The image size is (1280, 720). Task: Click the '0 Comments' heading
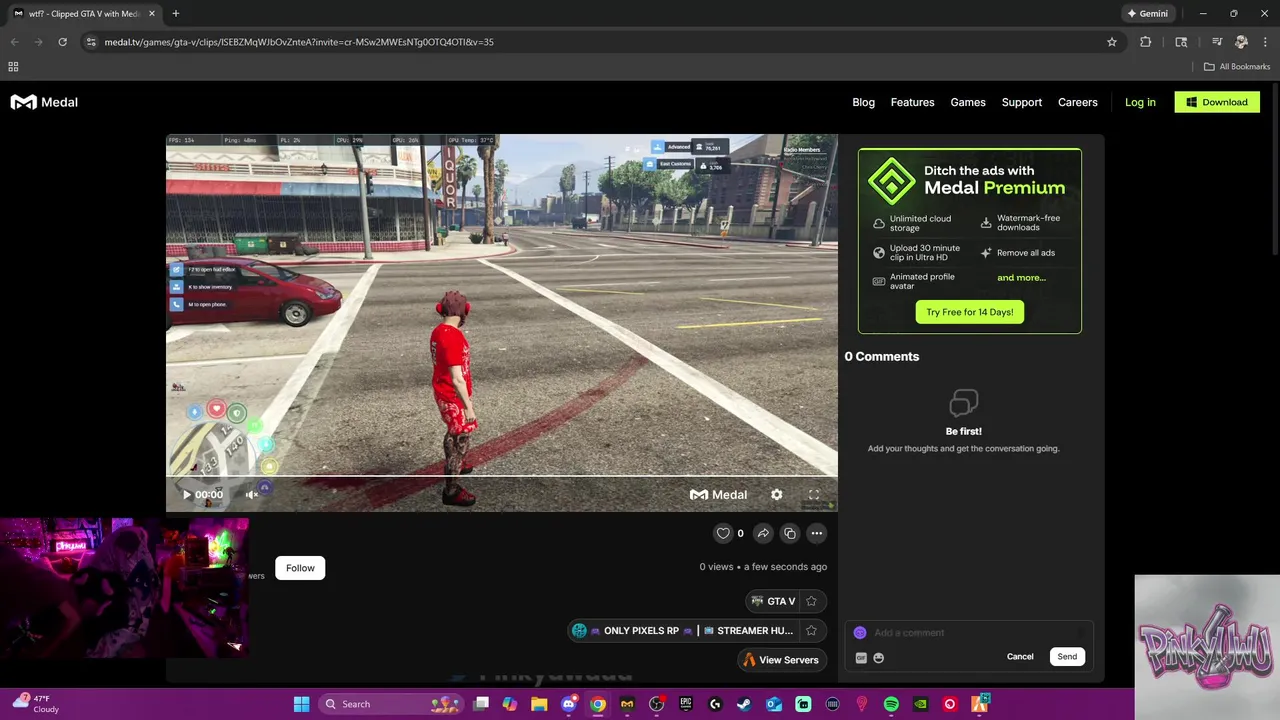[x=882, y=356]
